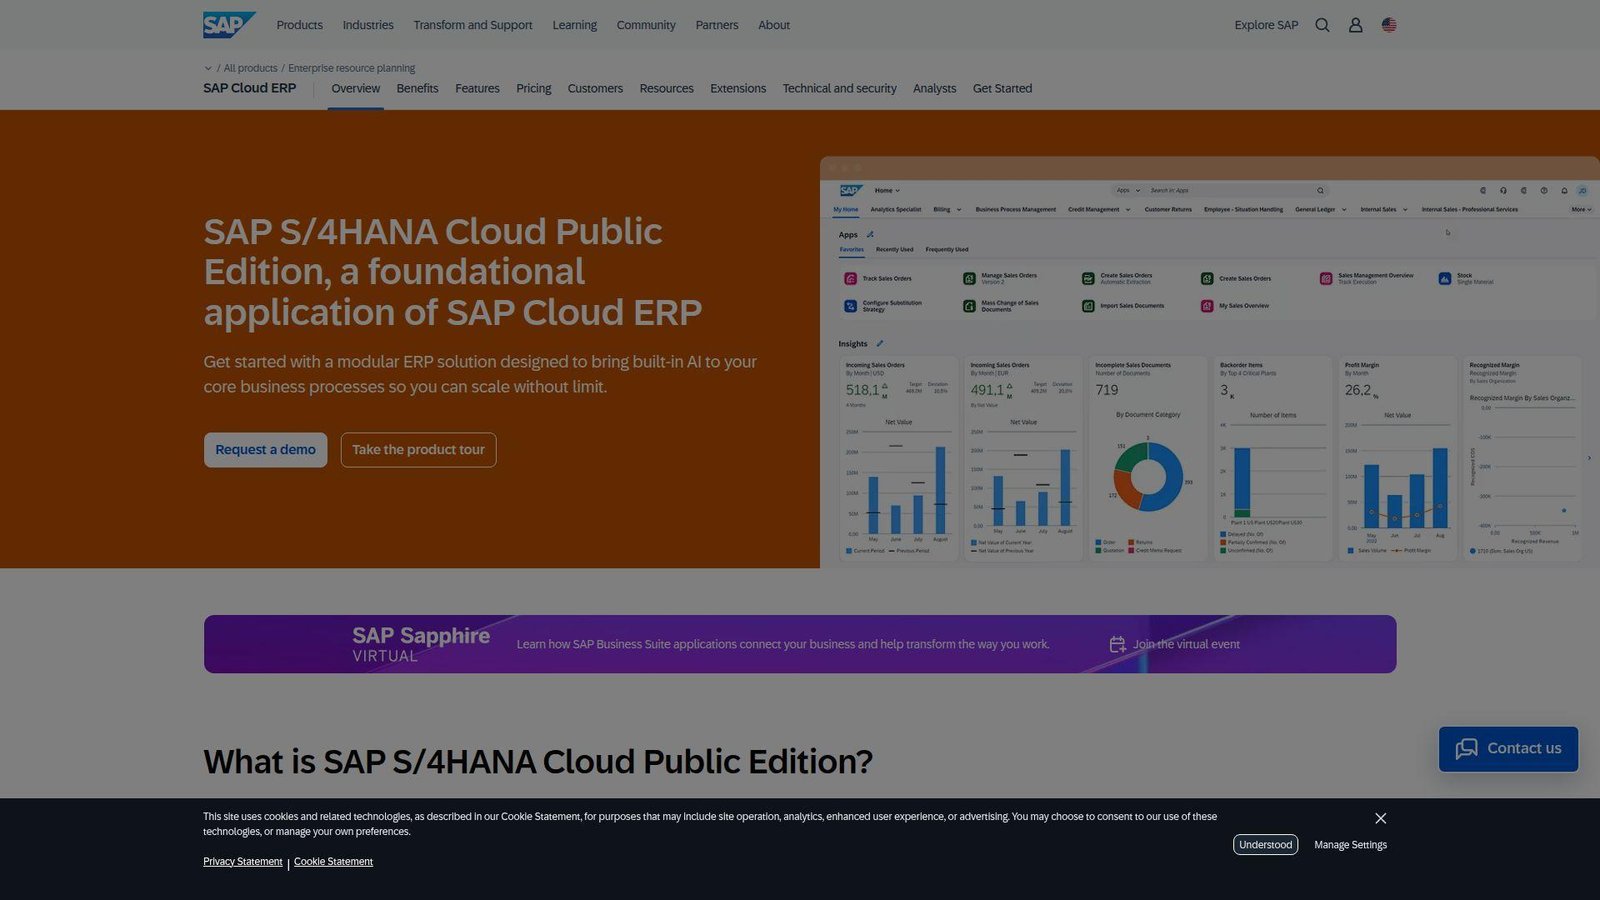1600x900 pixels.
Task: Open Transform and Support menu
Action: [473, 25]
